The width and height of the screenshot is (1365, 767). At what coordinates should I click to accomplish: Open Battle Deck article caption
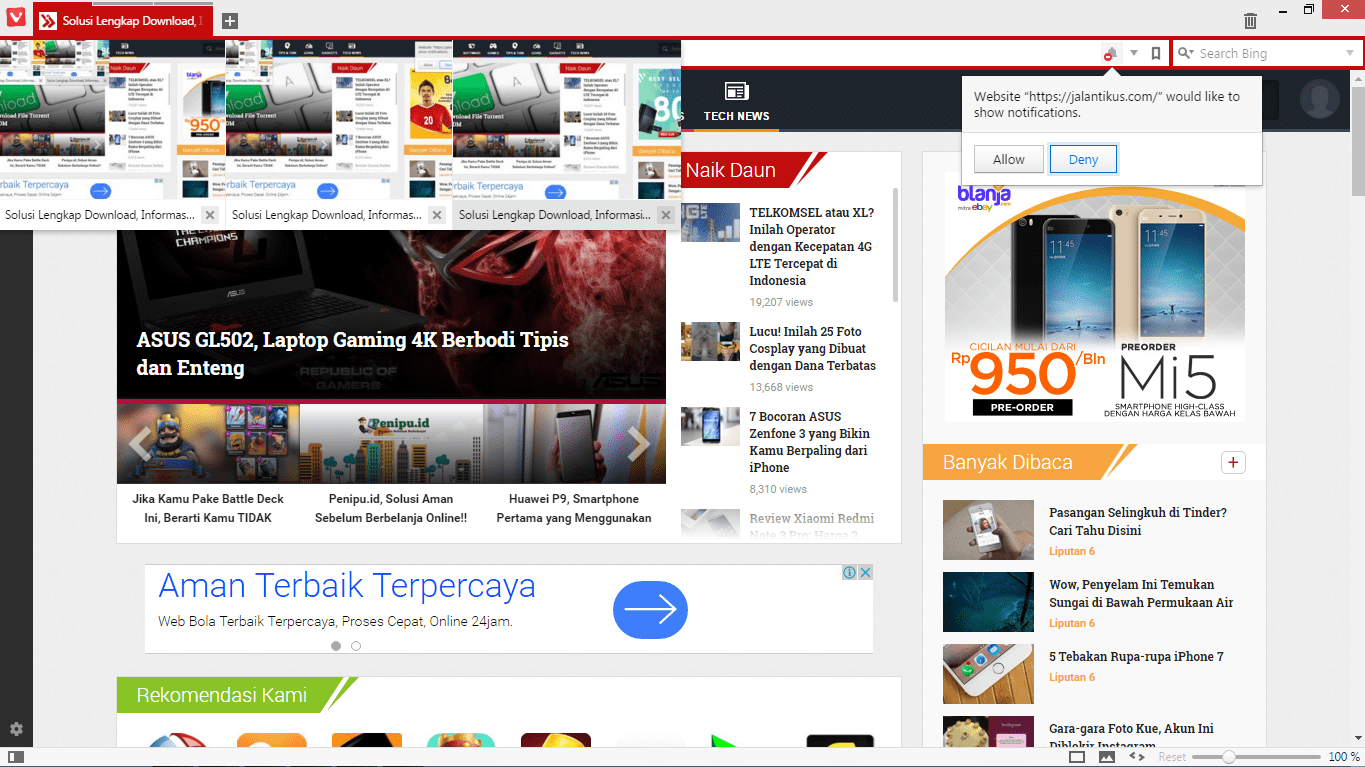[x=208, y=508]
